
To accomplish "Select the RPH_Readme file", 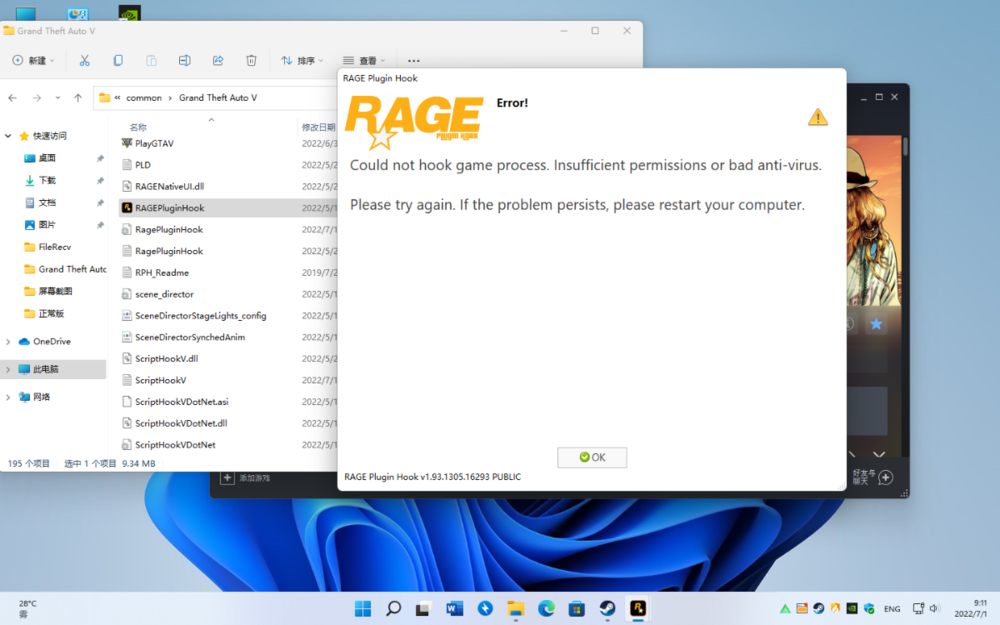I will 162,273.
